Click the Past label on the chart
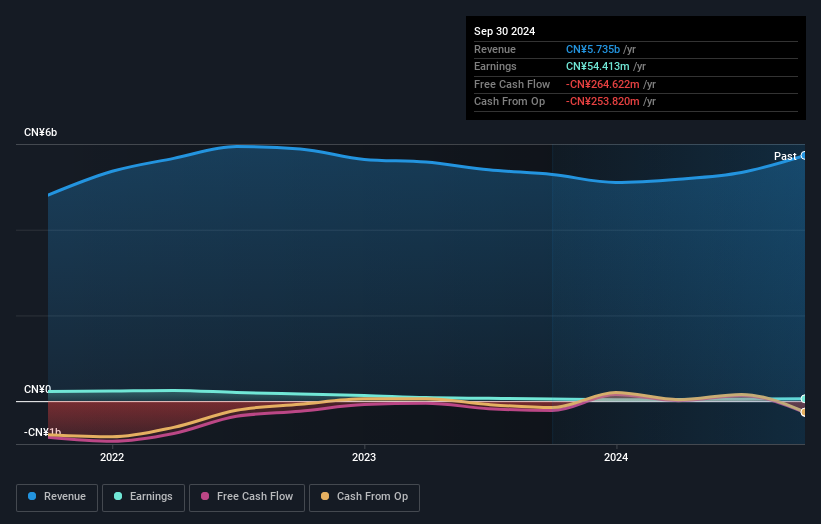This screenshot has height=524, width=821. 785,156
